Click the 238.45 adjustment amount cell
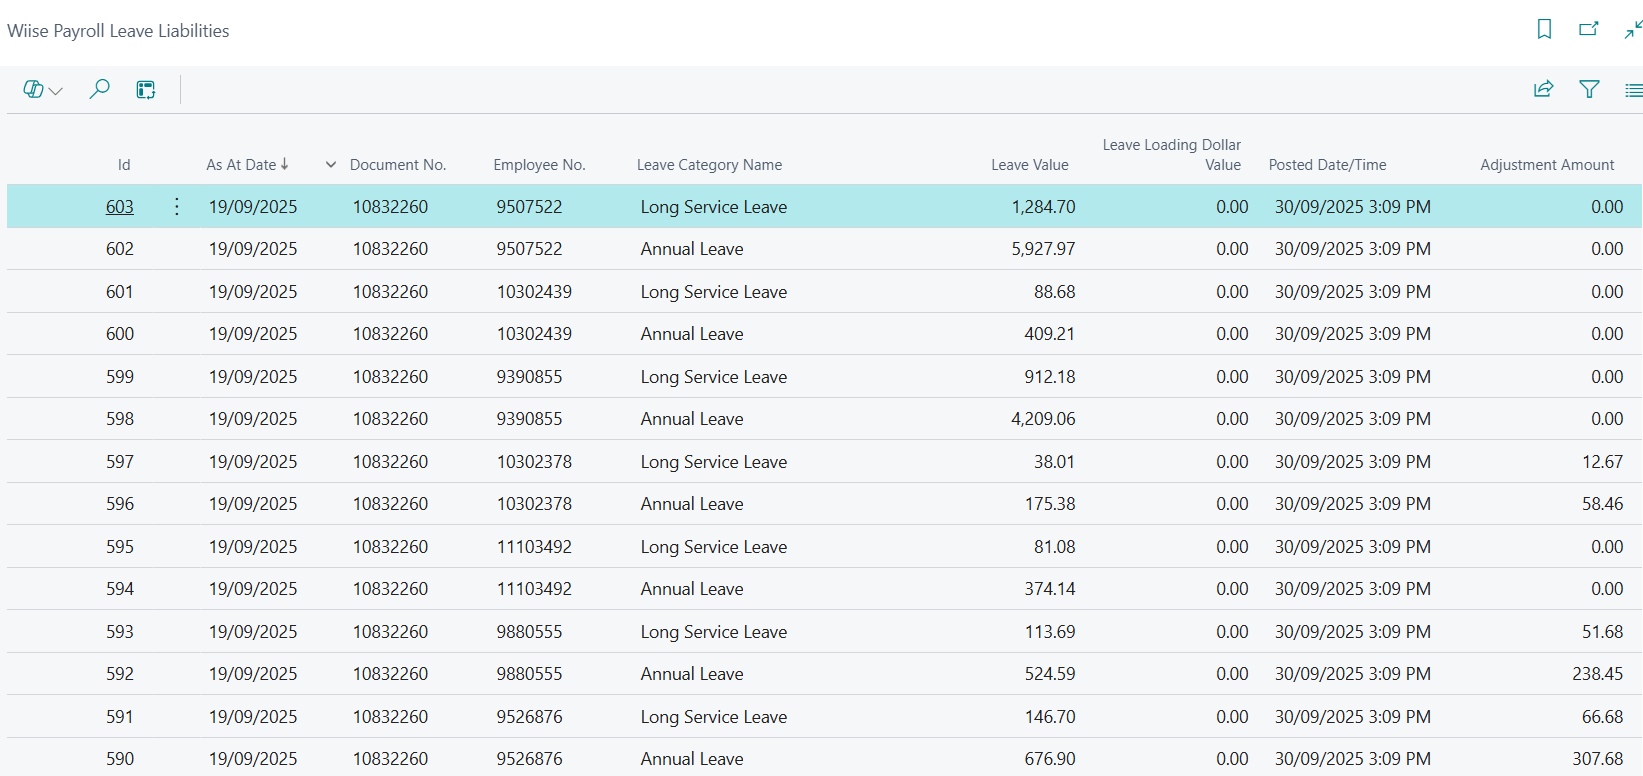This screenshot has height=776, width=1643. (x=1597, y=674)
